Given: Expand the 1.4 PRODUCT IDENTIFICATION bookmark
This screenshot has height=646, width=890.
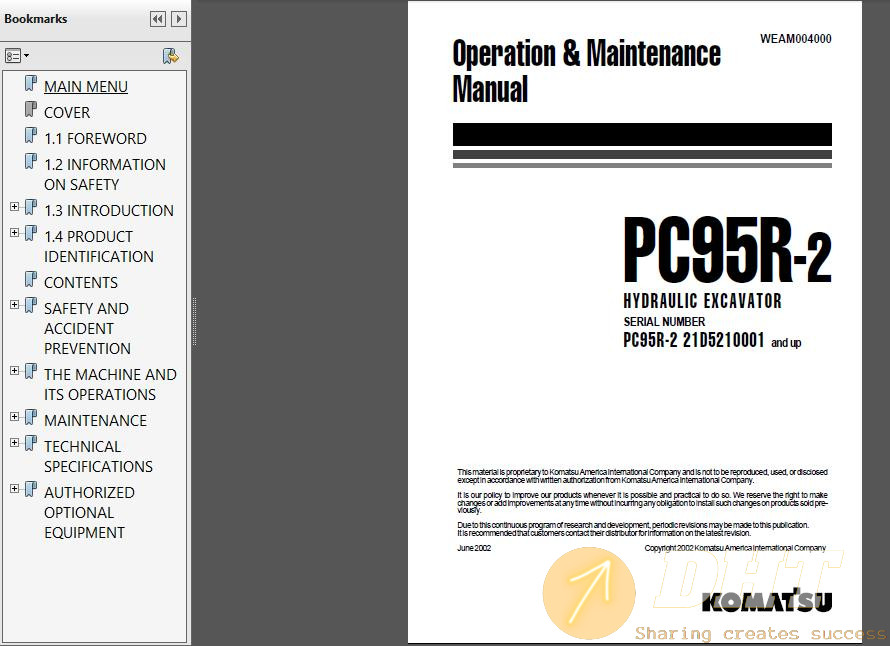Looking at the screenshot, I should pos(15,233).
